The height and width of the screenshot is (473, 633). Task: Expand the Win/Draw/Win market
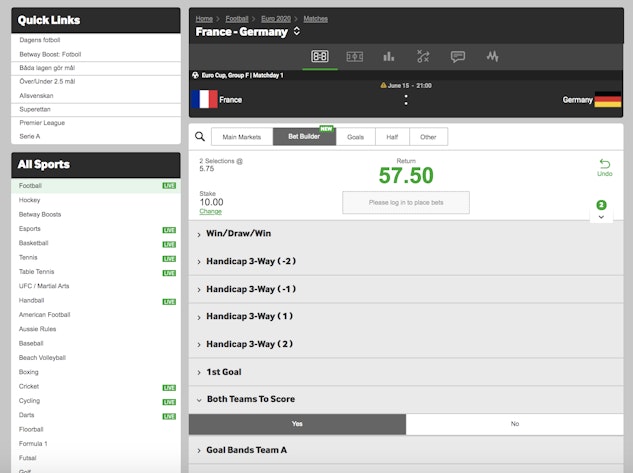click(406, 234)
